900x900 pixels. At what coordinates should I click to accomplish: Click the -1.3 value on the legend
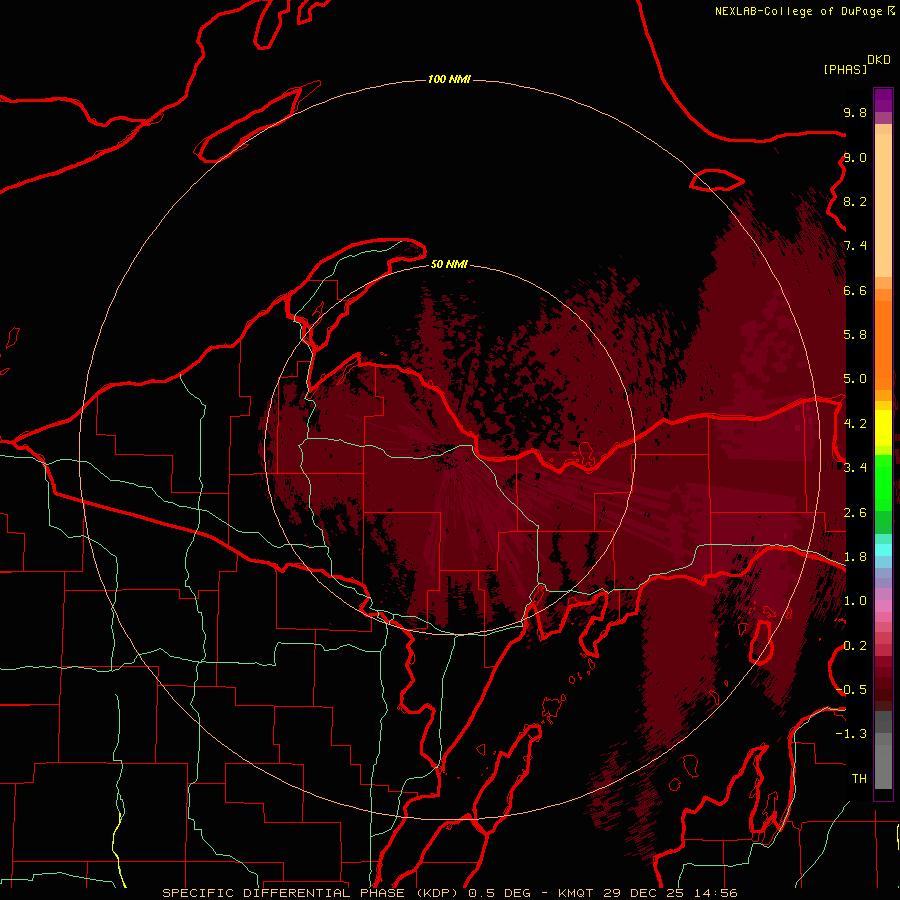(x=851, y=734)
